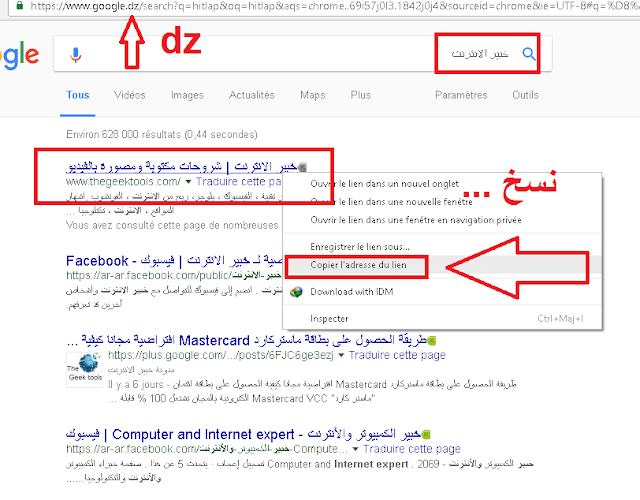The width and height of the screenshot is (640, 500).
Task: Click the blue magnifier search icon
Action: (x=529, y=53)
